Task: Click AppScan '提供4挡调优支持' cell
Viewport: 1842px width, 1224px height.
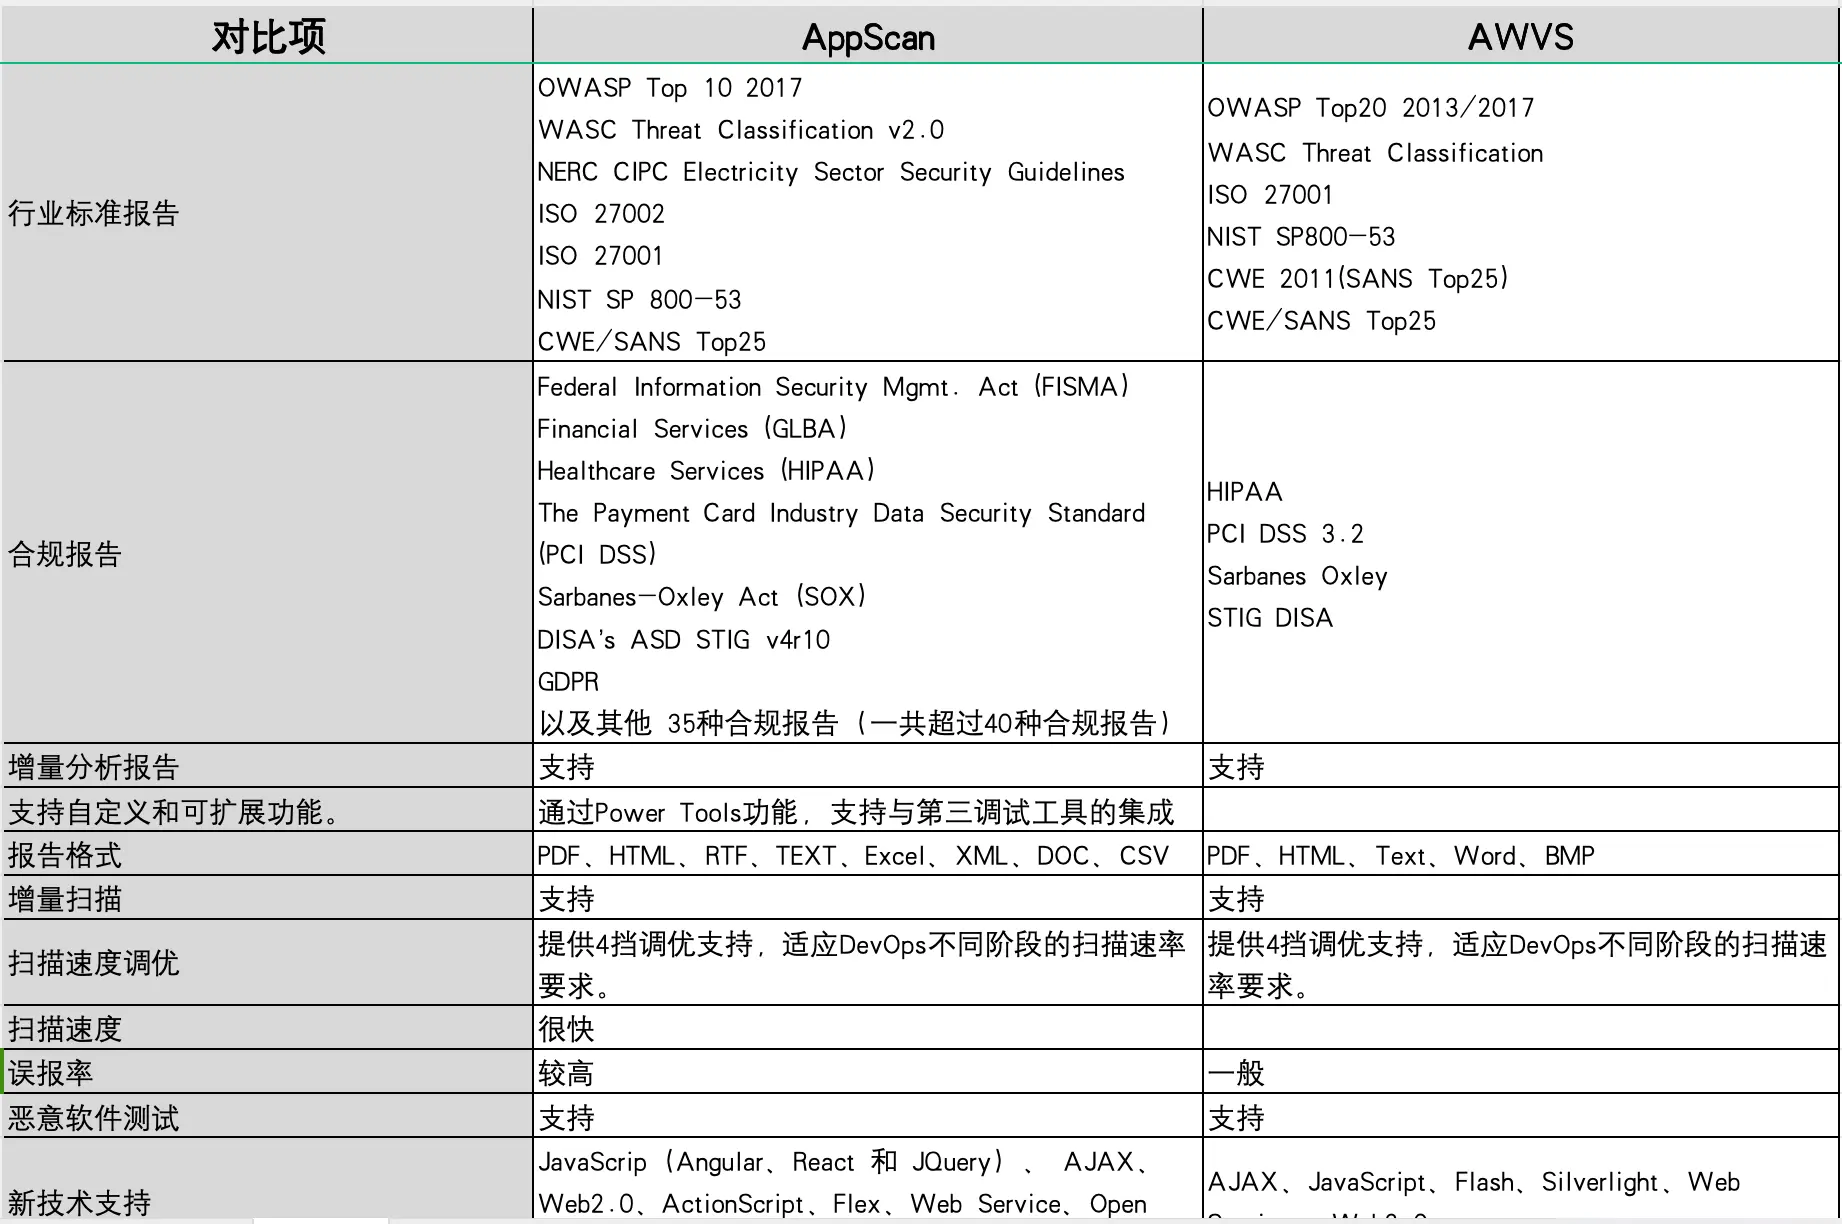Action: [x=868, y=964]
